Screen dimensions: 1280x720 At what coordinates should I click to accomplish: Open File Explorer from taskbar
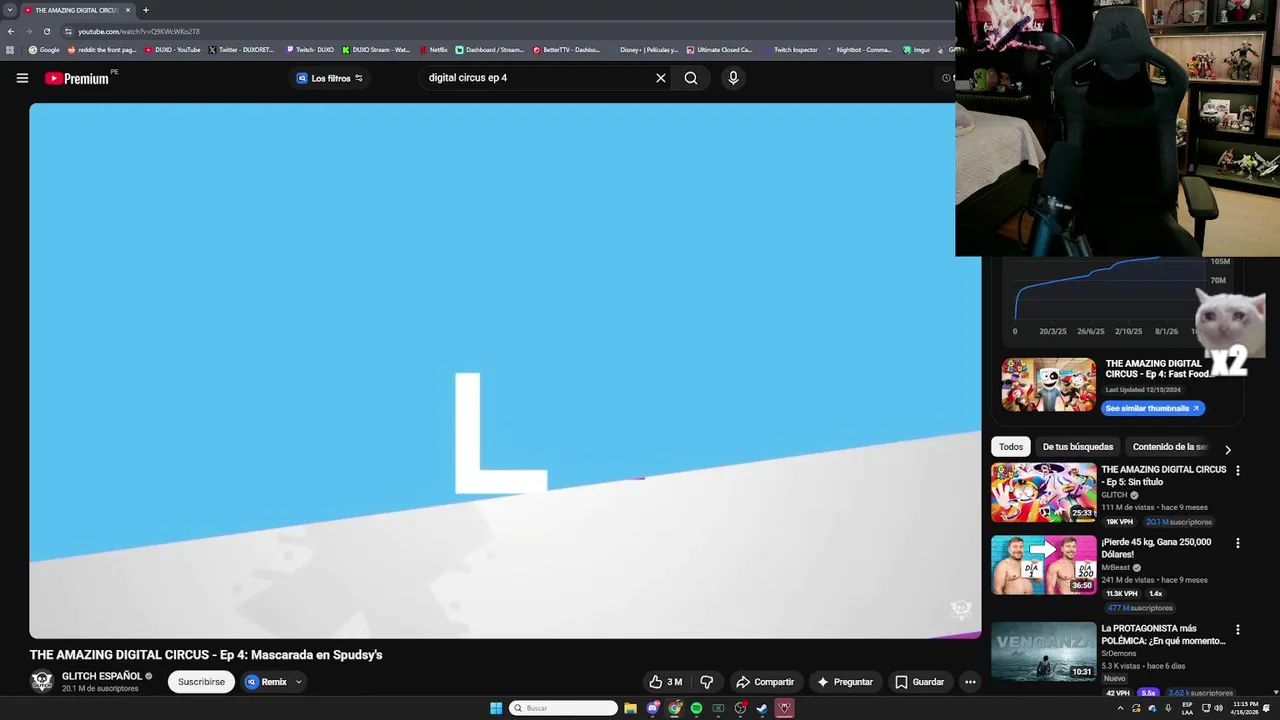point(630,708)
